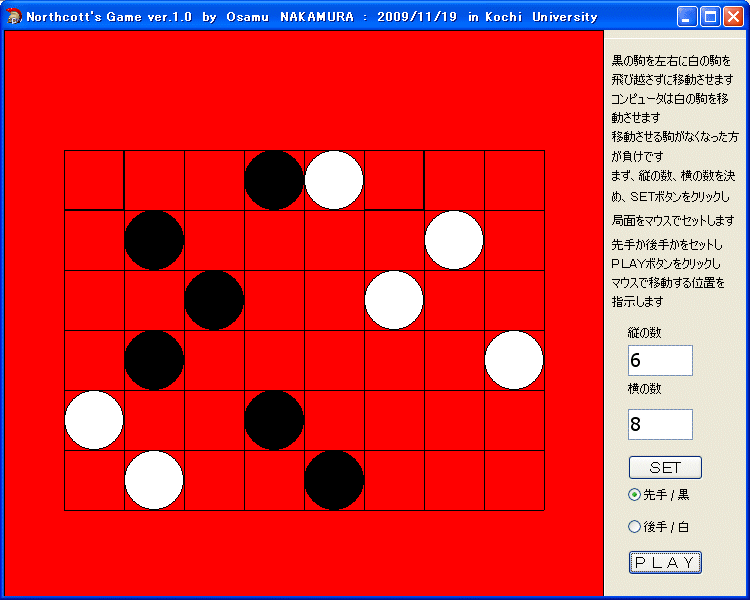The image size is (750, 600).
Task: Click the empty top-right corner cell of the board
Action: tap(514, 180)
